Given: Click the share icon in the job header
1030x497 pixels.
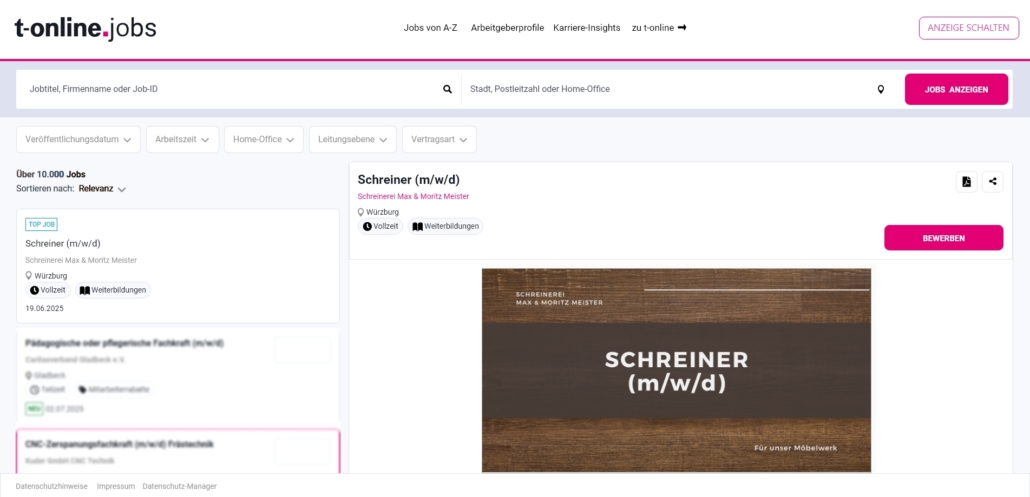Looking at the screenshot, I should (x=993, y=182).
